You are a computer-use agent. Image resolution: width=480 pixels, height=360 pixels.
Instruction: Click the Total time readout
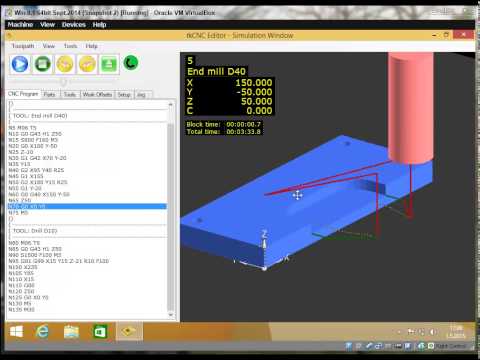tap(224, 132)
